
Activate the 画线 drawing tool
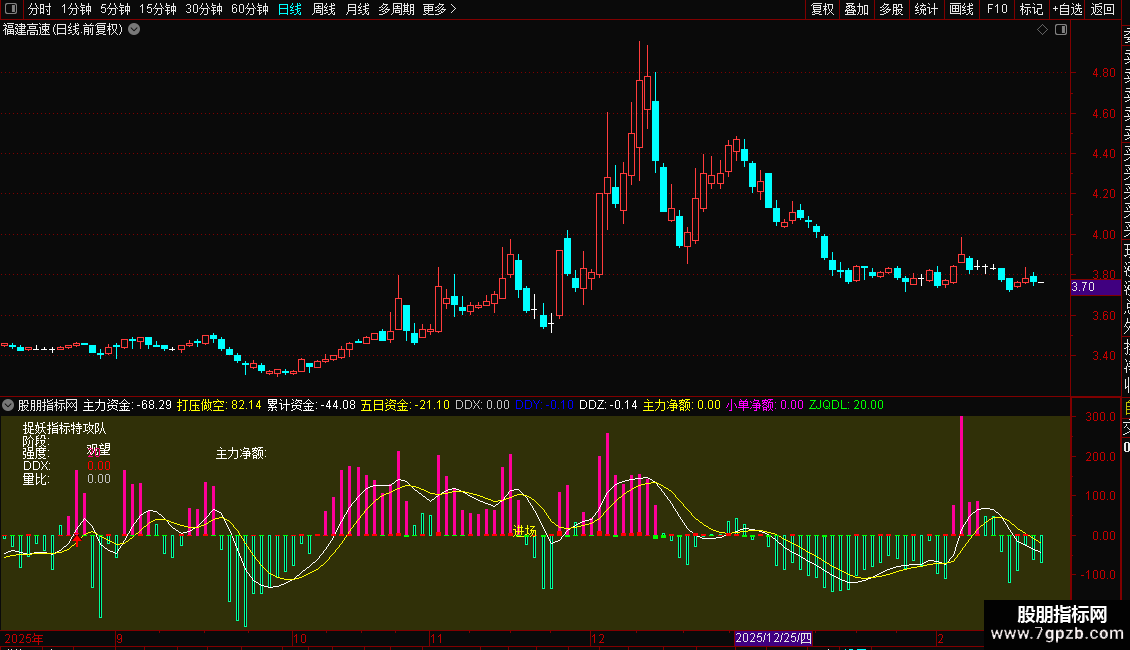[x=961, y=9]
